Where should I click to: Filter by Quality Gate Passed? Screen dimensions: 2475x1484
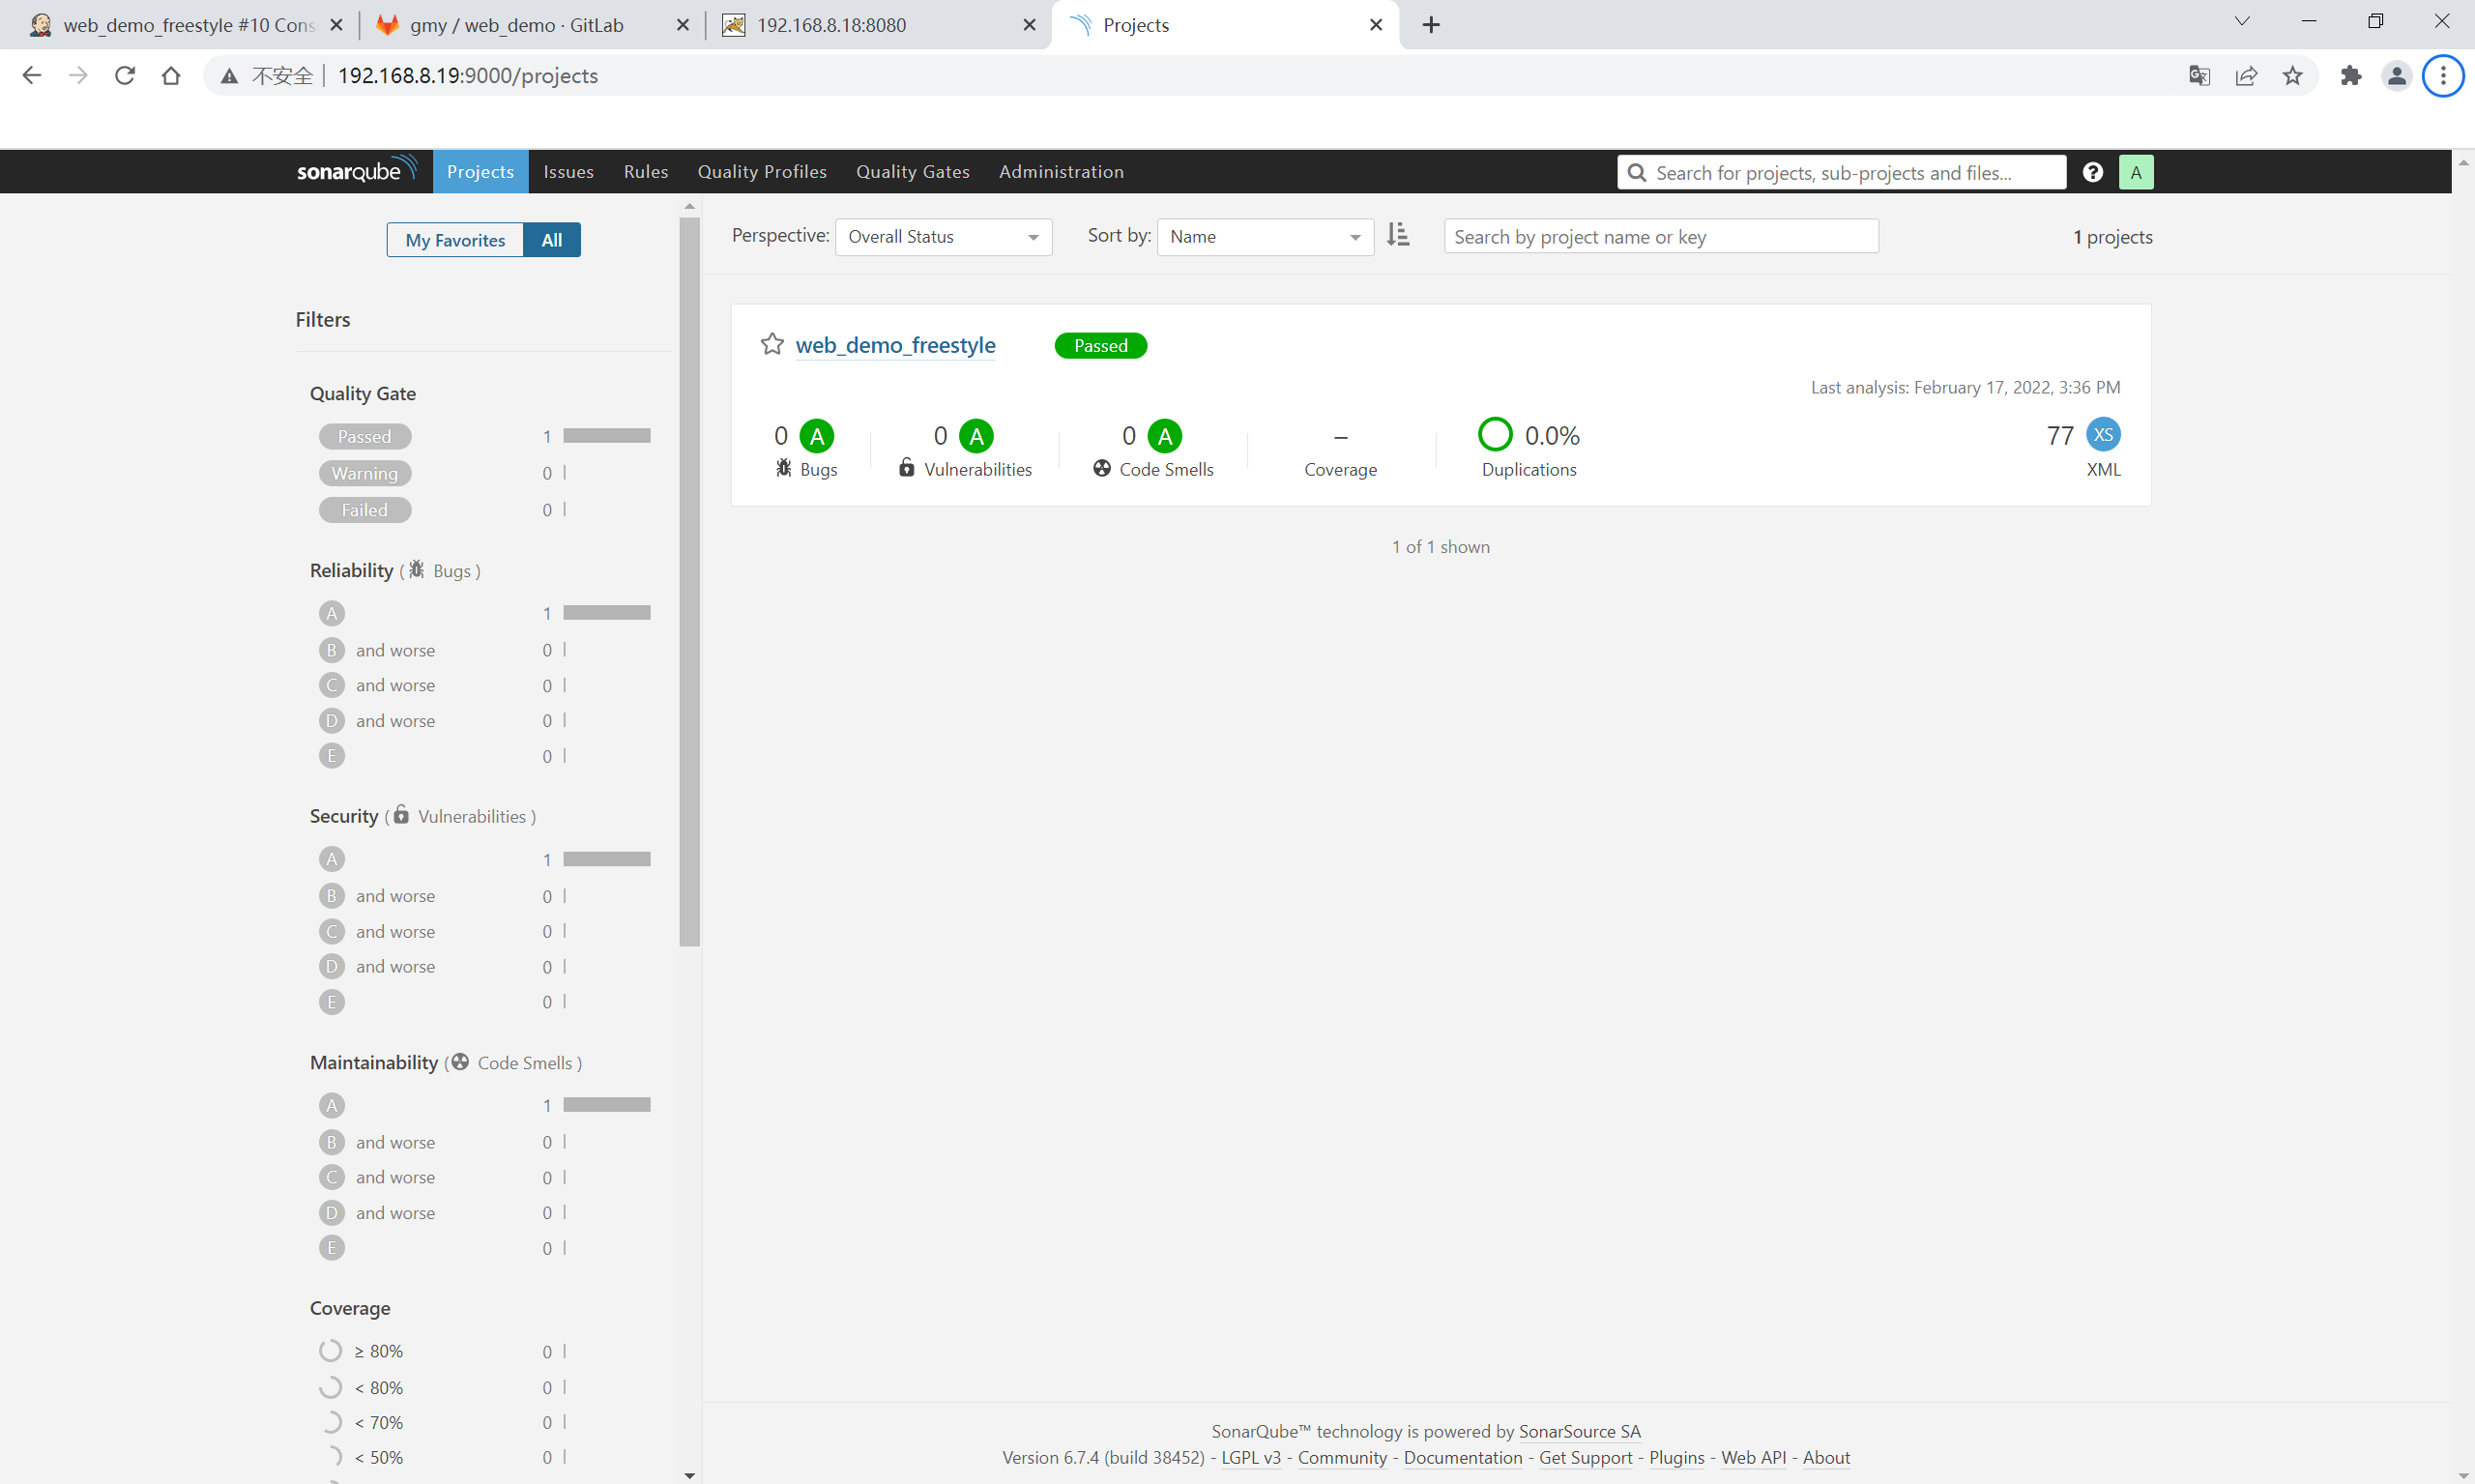pos(364,436)
